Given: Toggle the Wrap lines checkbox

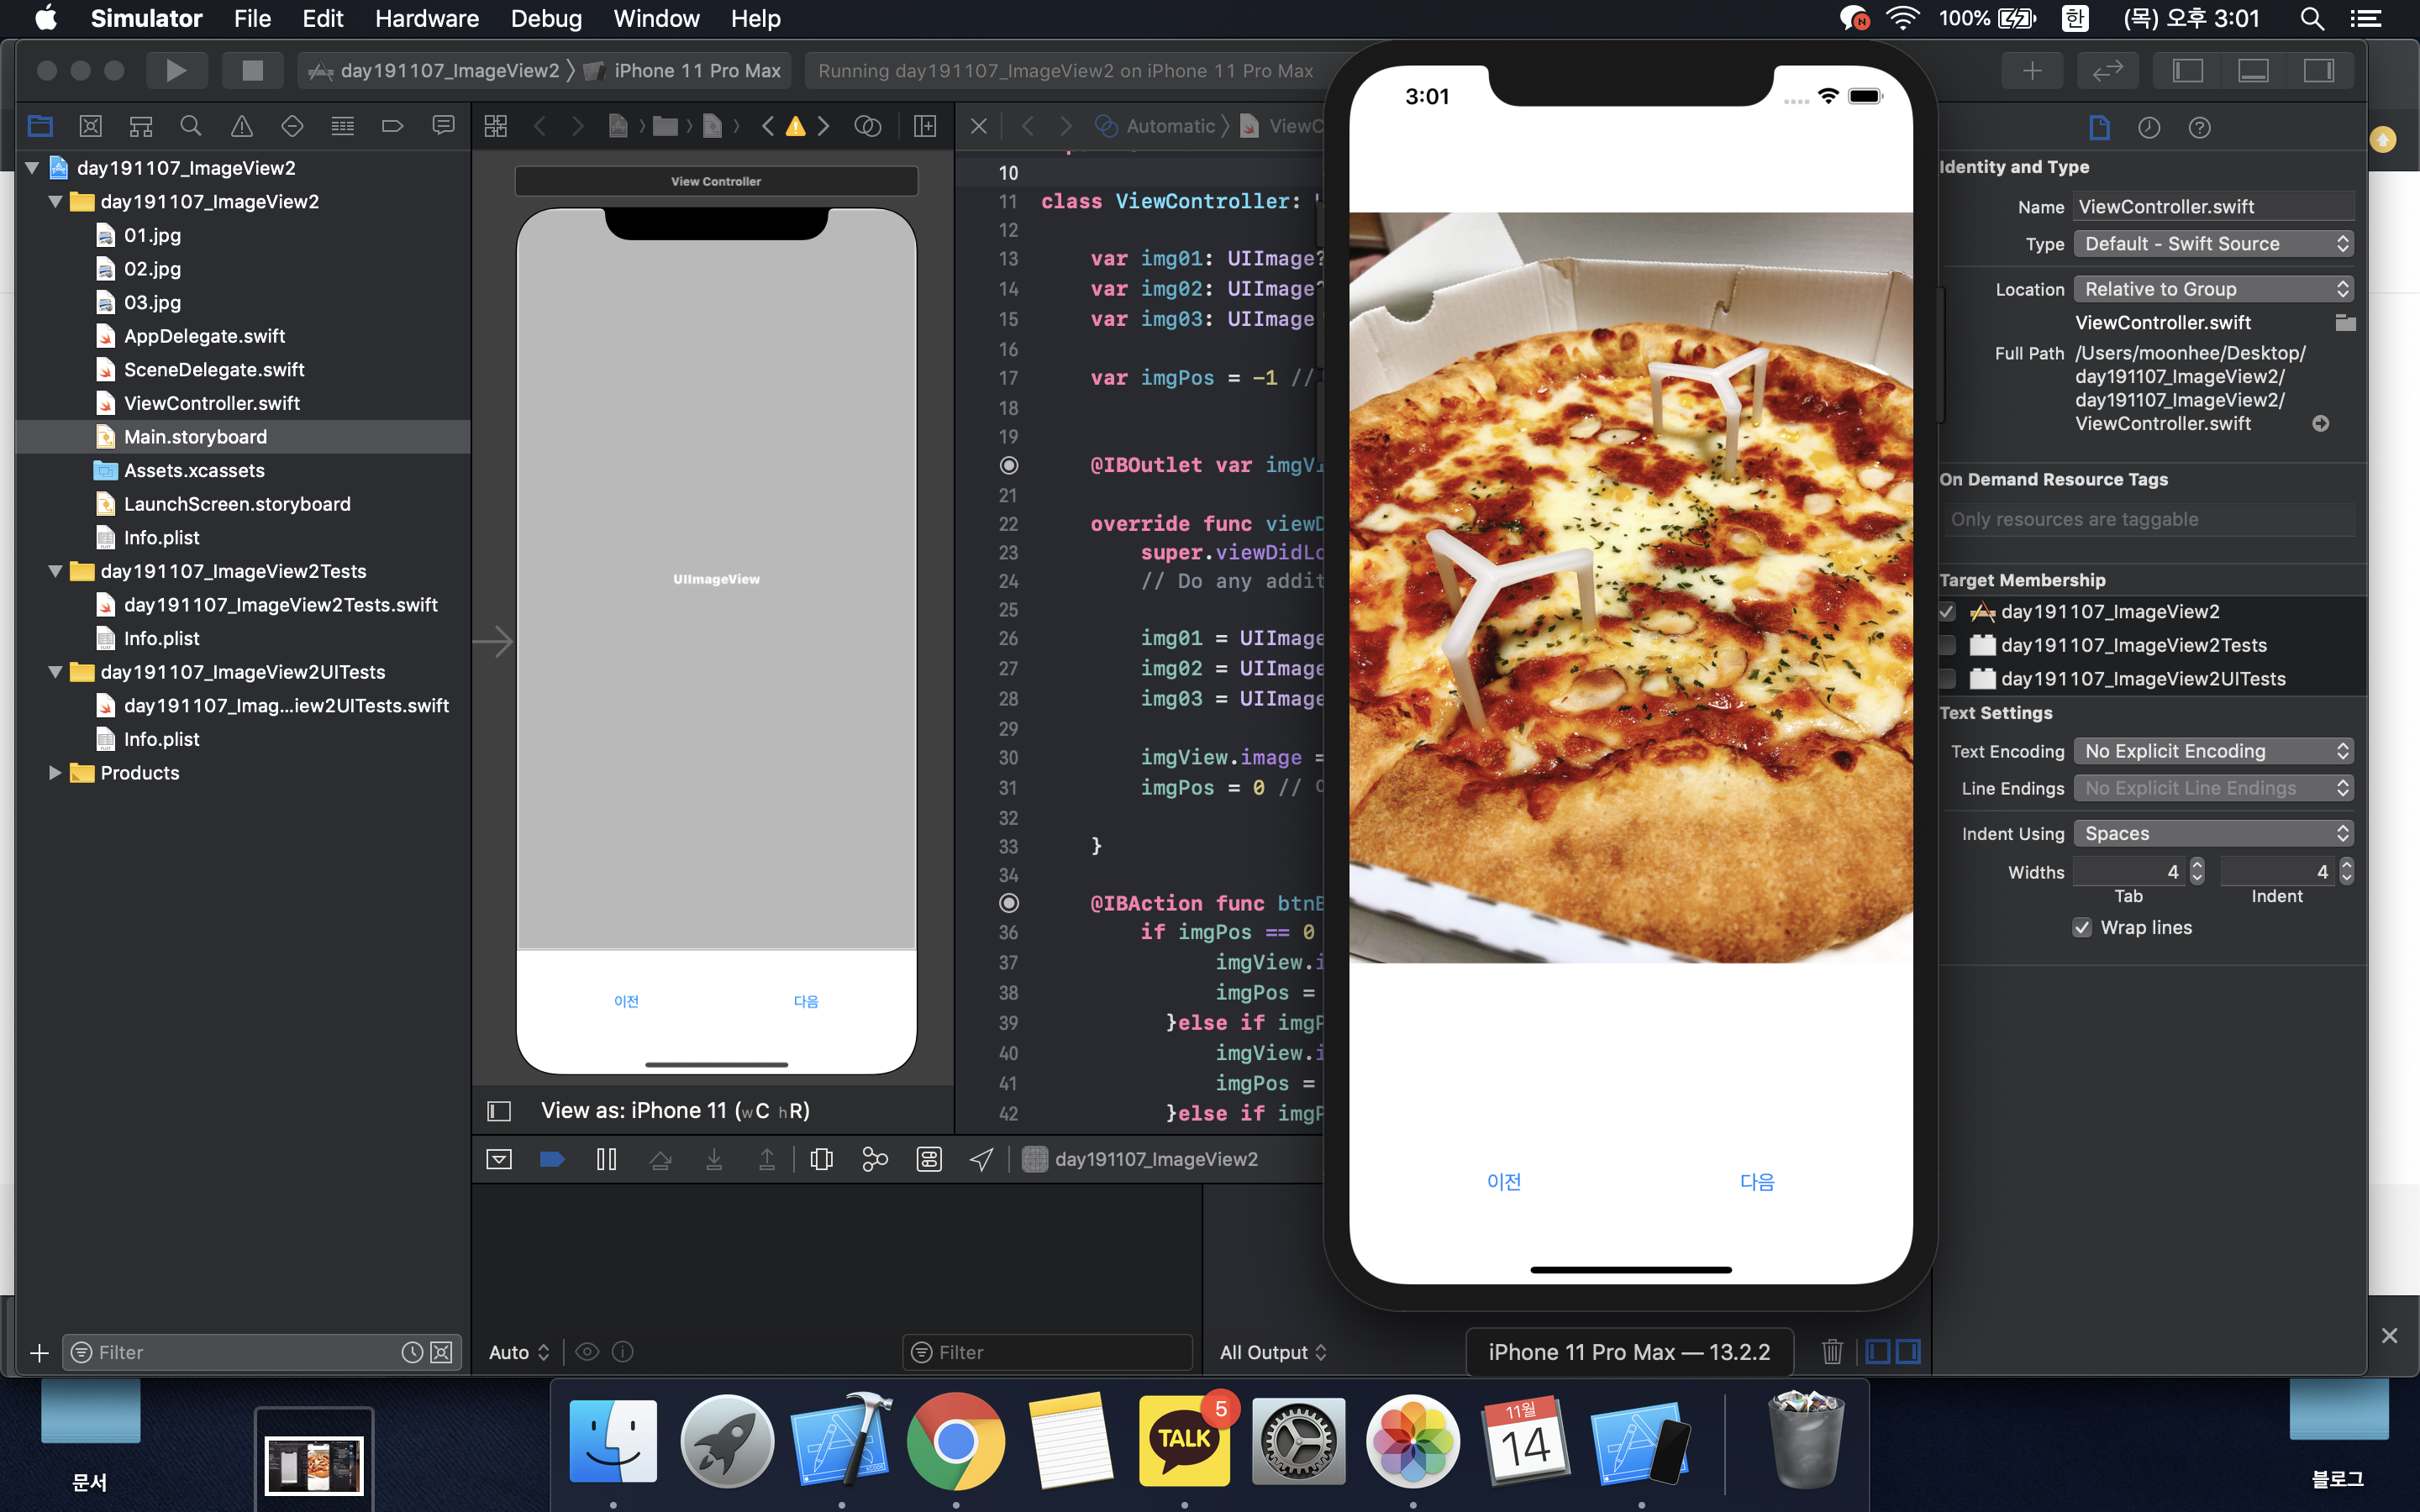Looking at the screenshot, I should pyautogui.click(x=2082, y=928).
